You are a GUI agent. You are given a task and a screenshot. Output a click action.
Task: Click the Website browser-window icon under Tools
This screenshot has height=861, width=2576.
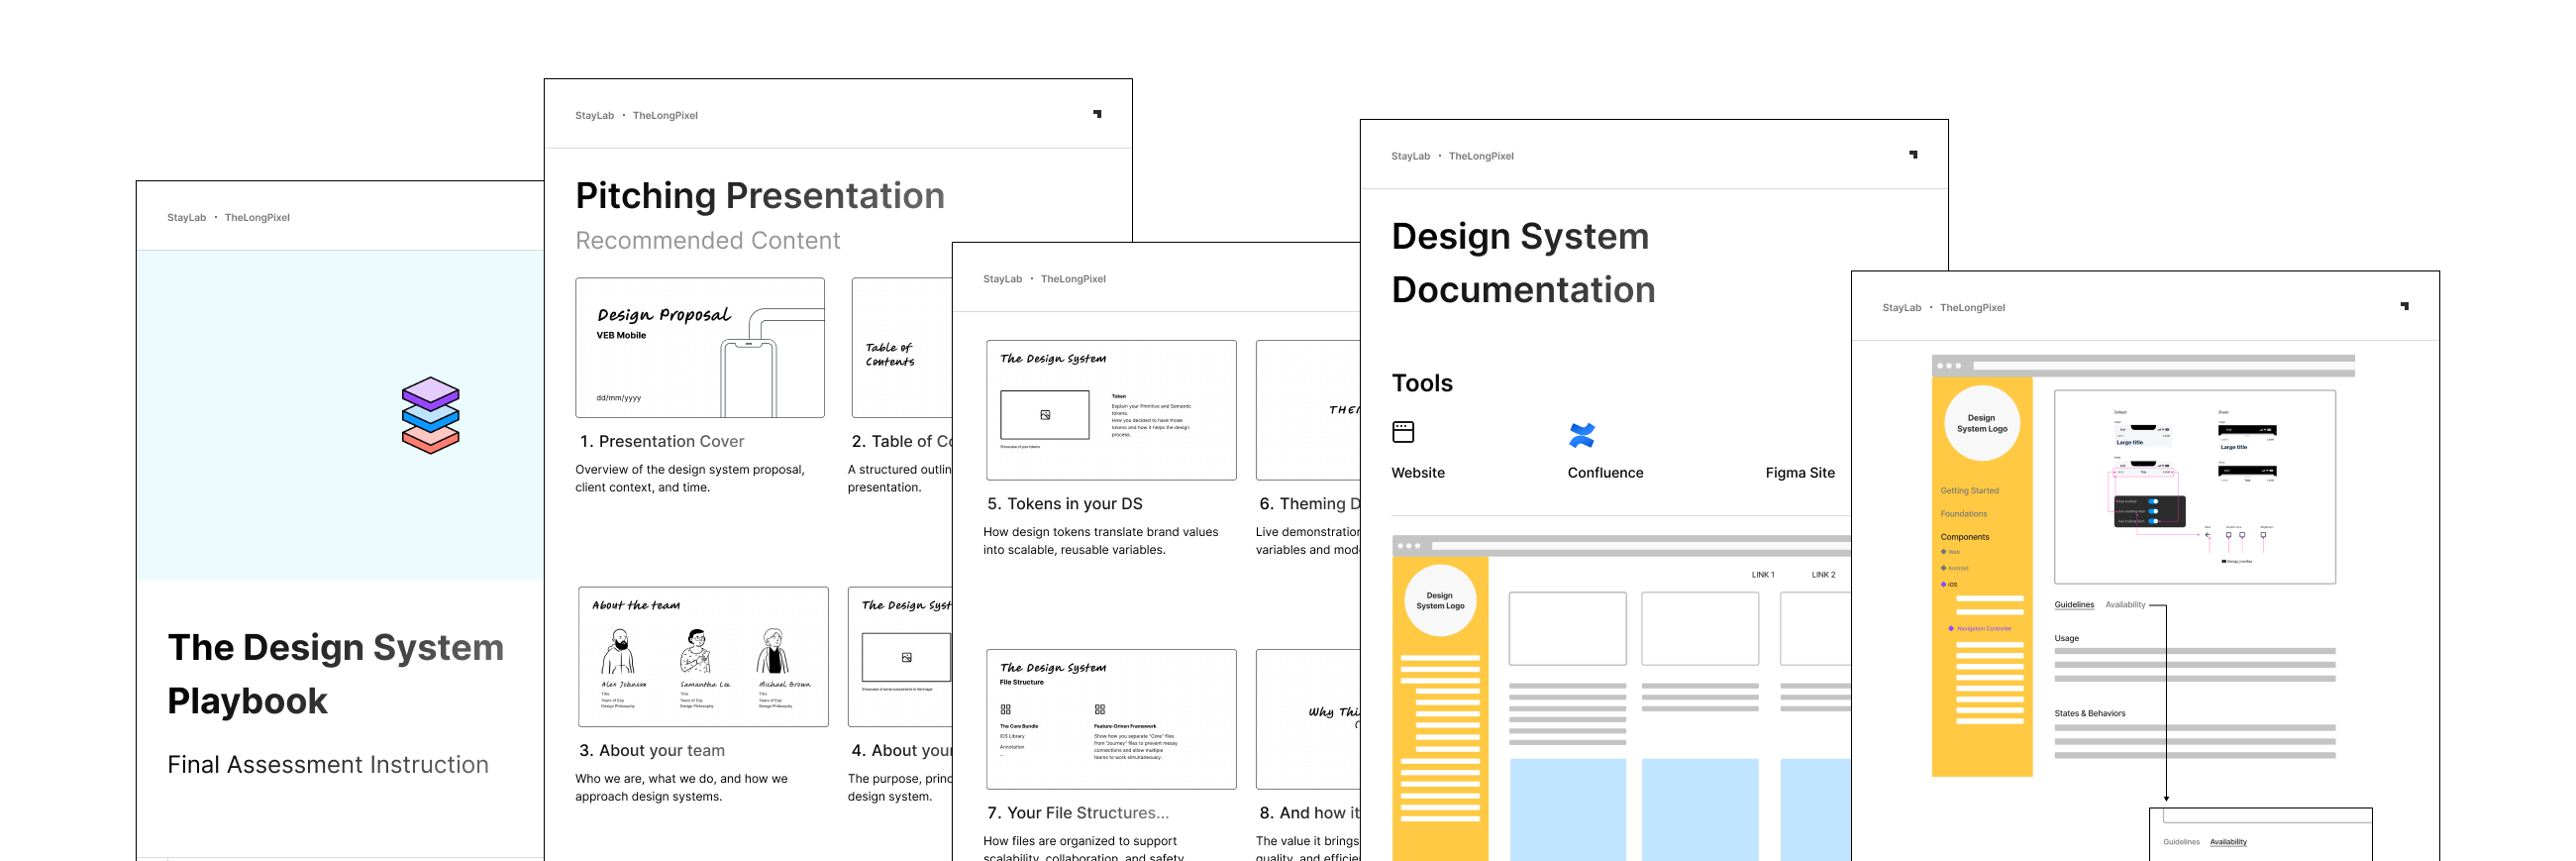coord(1403,432)
